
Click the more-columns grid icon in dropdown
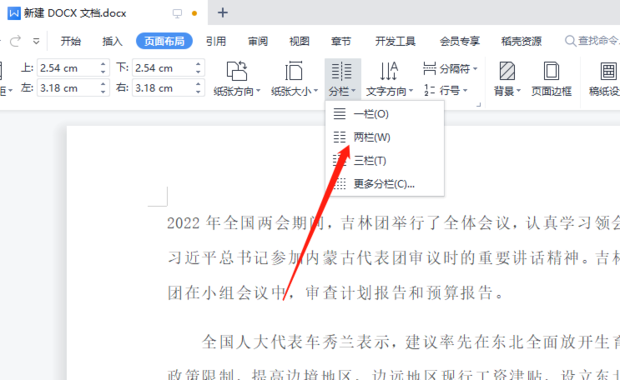pyautogui.click(x=339, y=184)
